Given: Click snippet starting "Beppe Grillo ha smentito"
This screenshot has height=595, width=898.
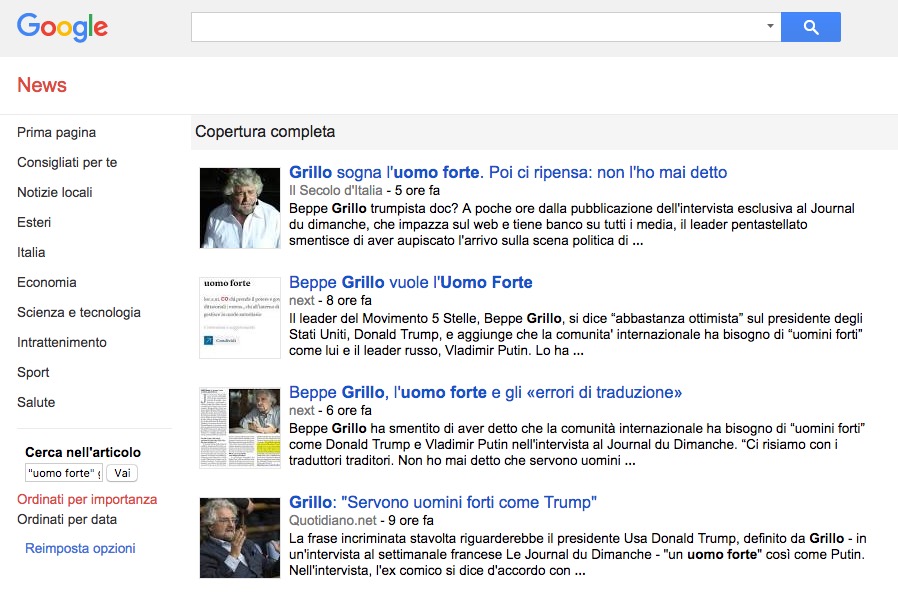Looking at the screenshot, I should 577,444.
